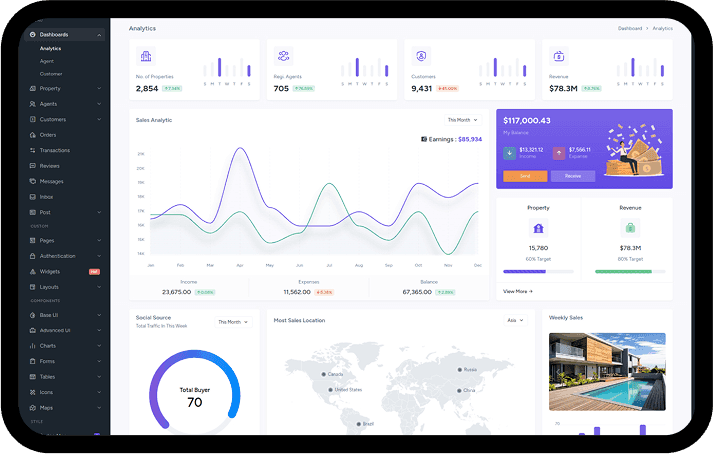Click the Customers sidebar icon
The height and width of the screenshot is (454, 713).
coord(33,119)
